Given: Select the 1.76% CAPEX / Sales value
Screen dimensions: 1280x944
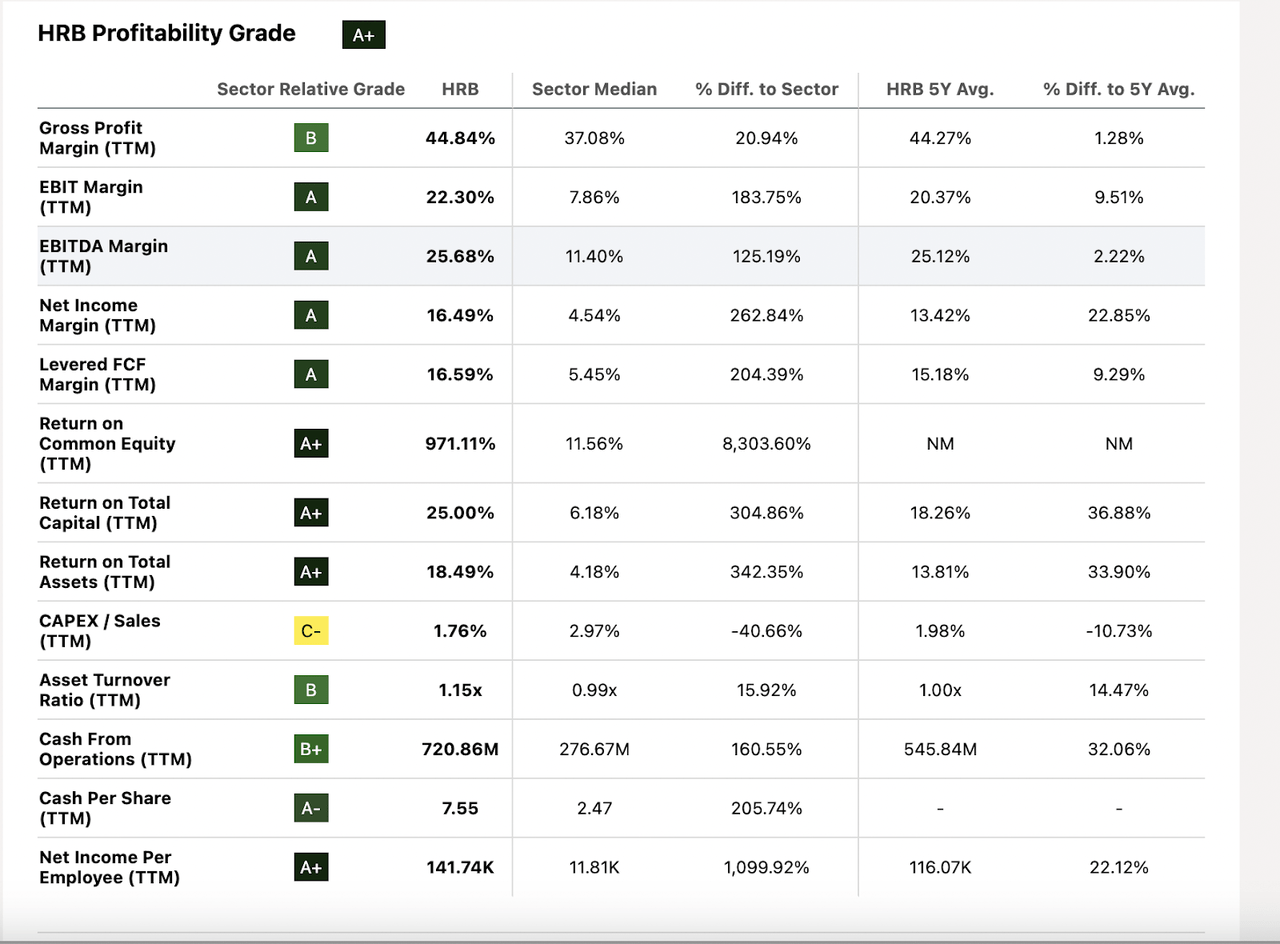Looking at the screenshot, I should 460,630.
